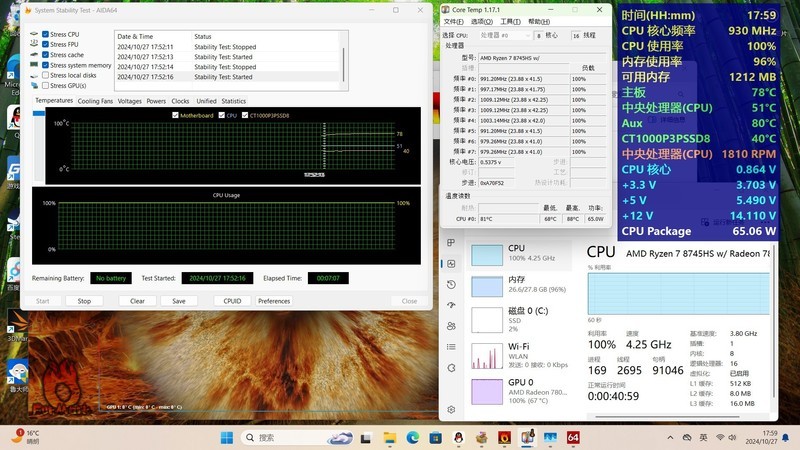Open Wi-Fi and volume quick settings
The width and height of the screenshot is (800, 450).
coord(727,437)
